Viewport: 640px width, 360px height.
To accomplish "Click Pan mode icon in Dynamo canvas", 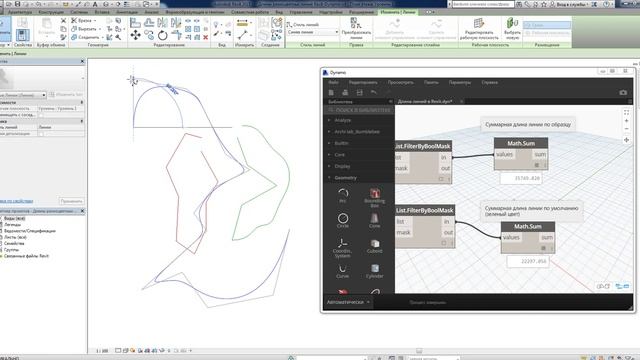I will tap(626, 140).
